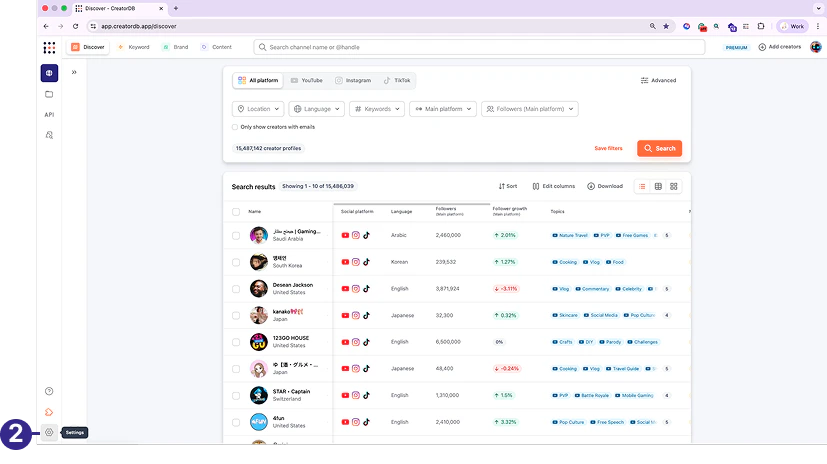The height and width of the screenshot is (464, 827).
Task: Switch to table grid view layout
Action: click(x=658, y=186)
